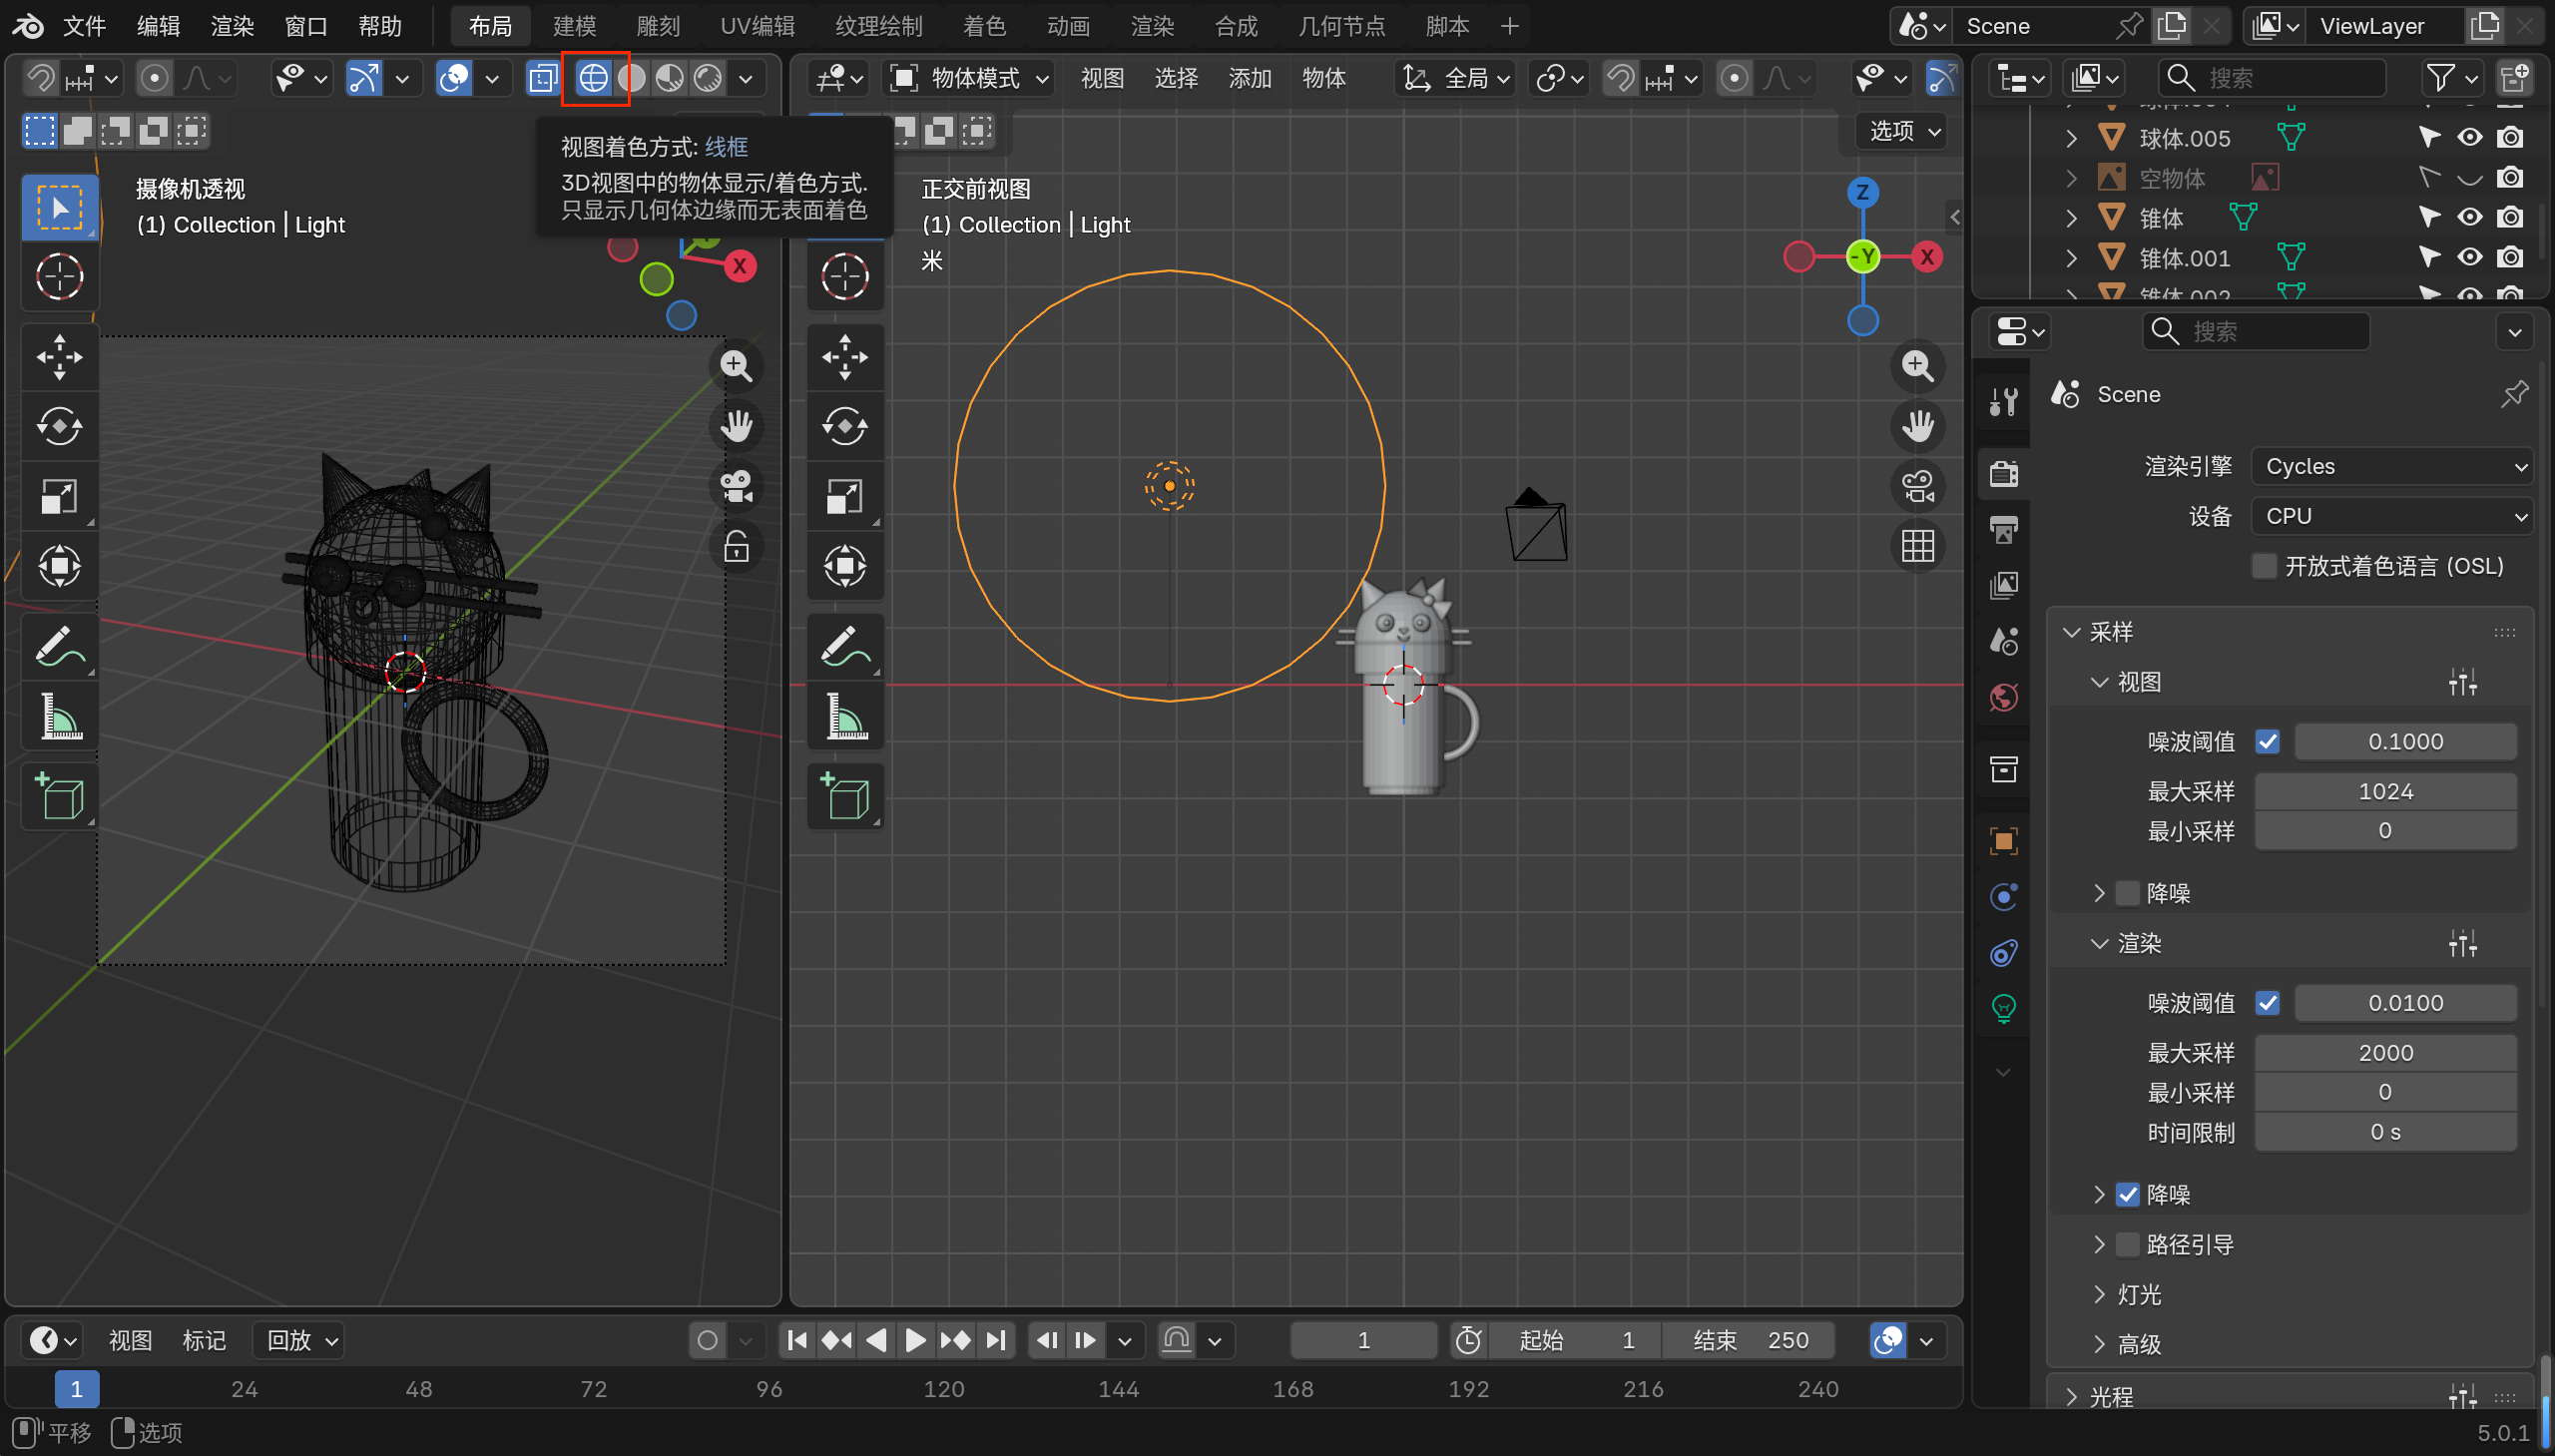Switch to the UV编辑 workspace tab

tap(757, 26)
